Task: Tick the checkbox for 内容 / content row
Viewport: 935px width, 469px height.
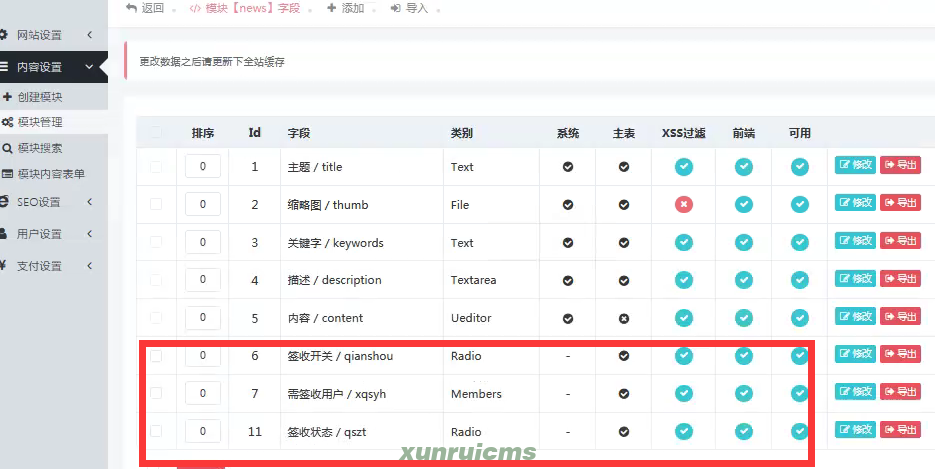Action: (x=156, y=318)
